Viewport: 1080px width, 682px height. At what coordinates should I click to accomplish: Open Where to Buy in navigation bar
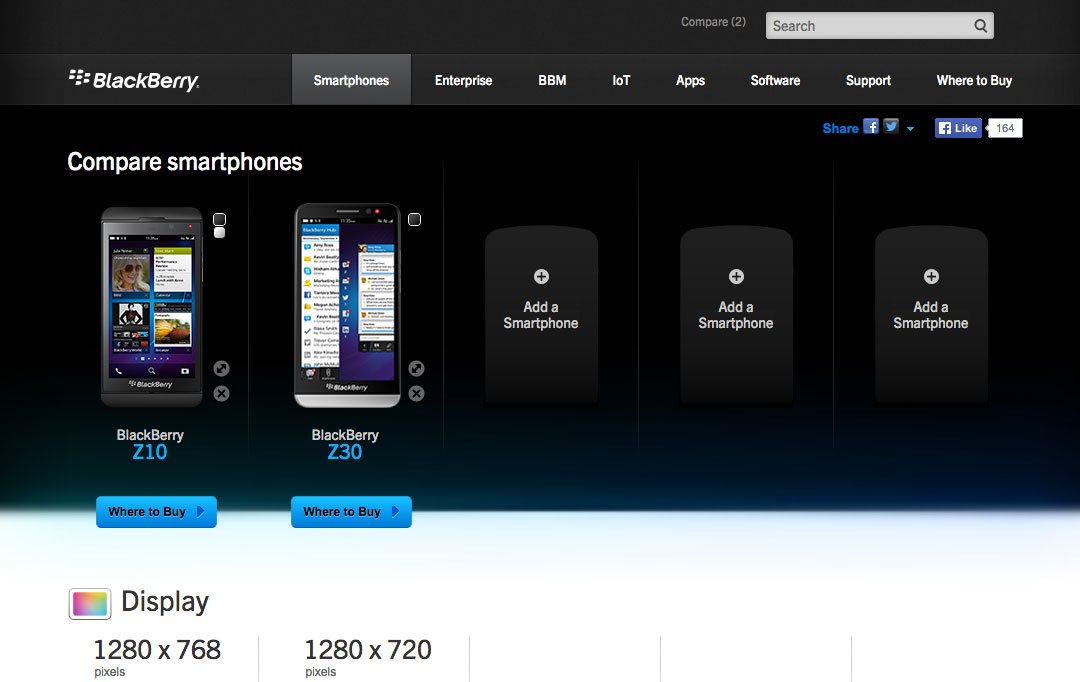(974, 80)
